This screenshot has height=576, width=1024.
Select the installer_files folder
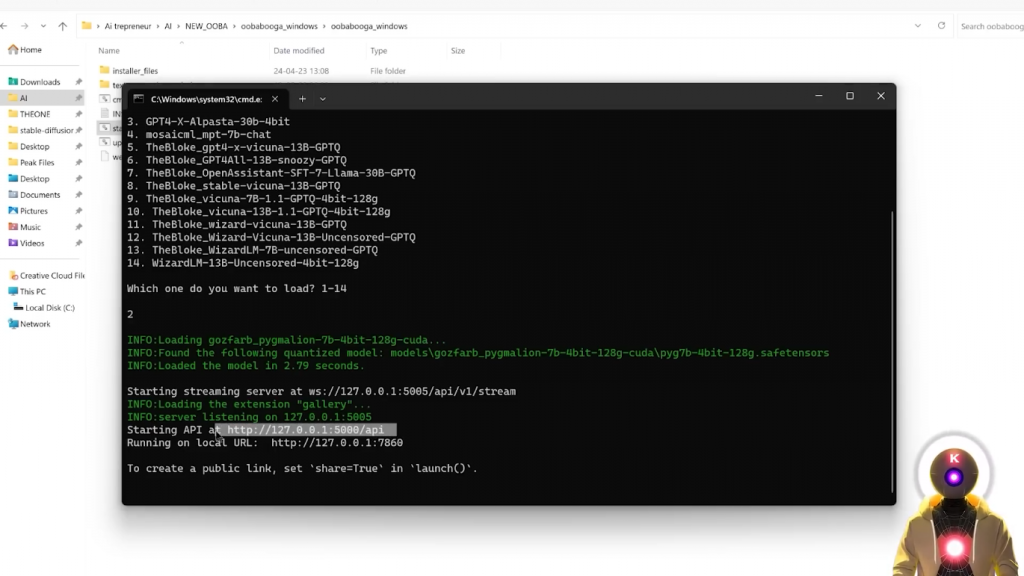[x=135, y=71]
